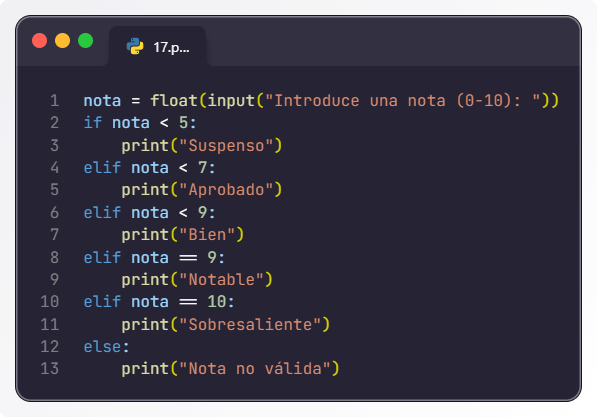Select the 17.p... file tab
The width and height of the screenshot is (597, 417).
(x=158, y=46)
